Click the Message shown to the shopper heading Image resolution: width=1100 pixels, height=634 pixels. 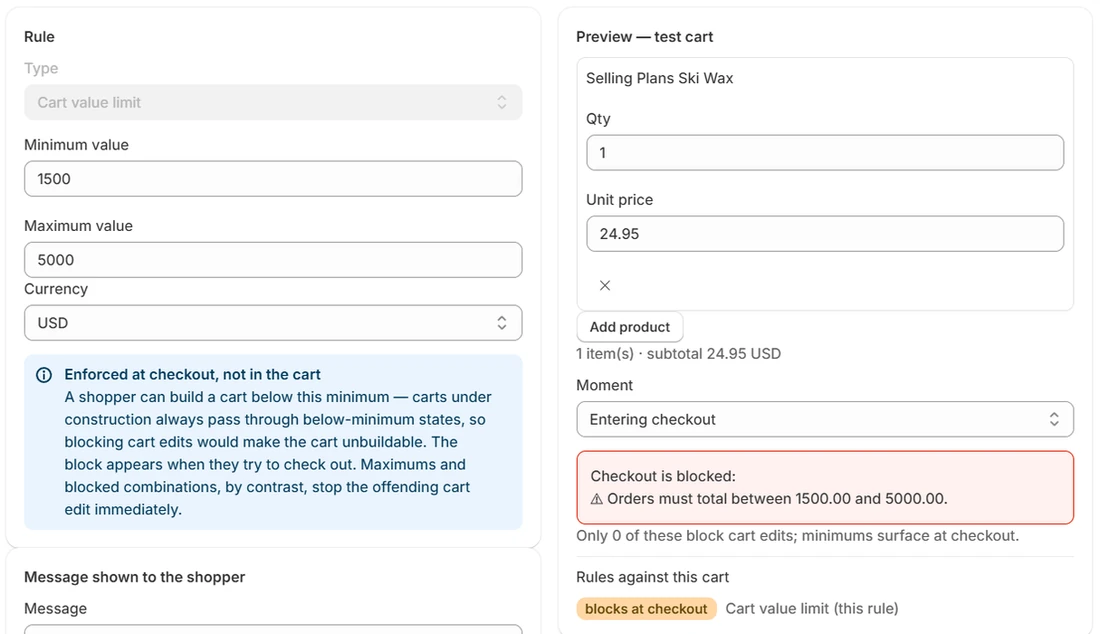135,577
